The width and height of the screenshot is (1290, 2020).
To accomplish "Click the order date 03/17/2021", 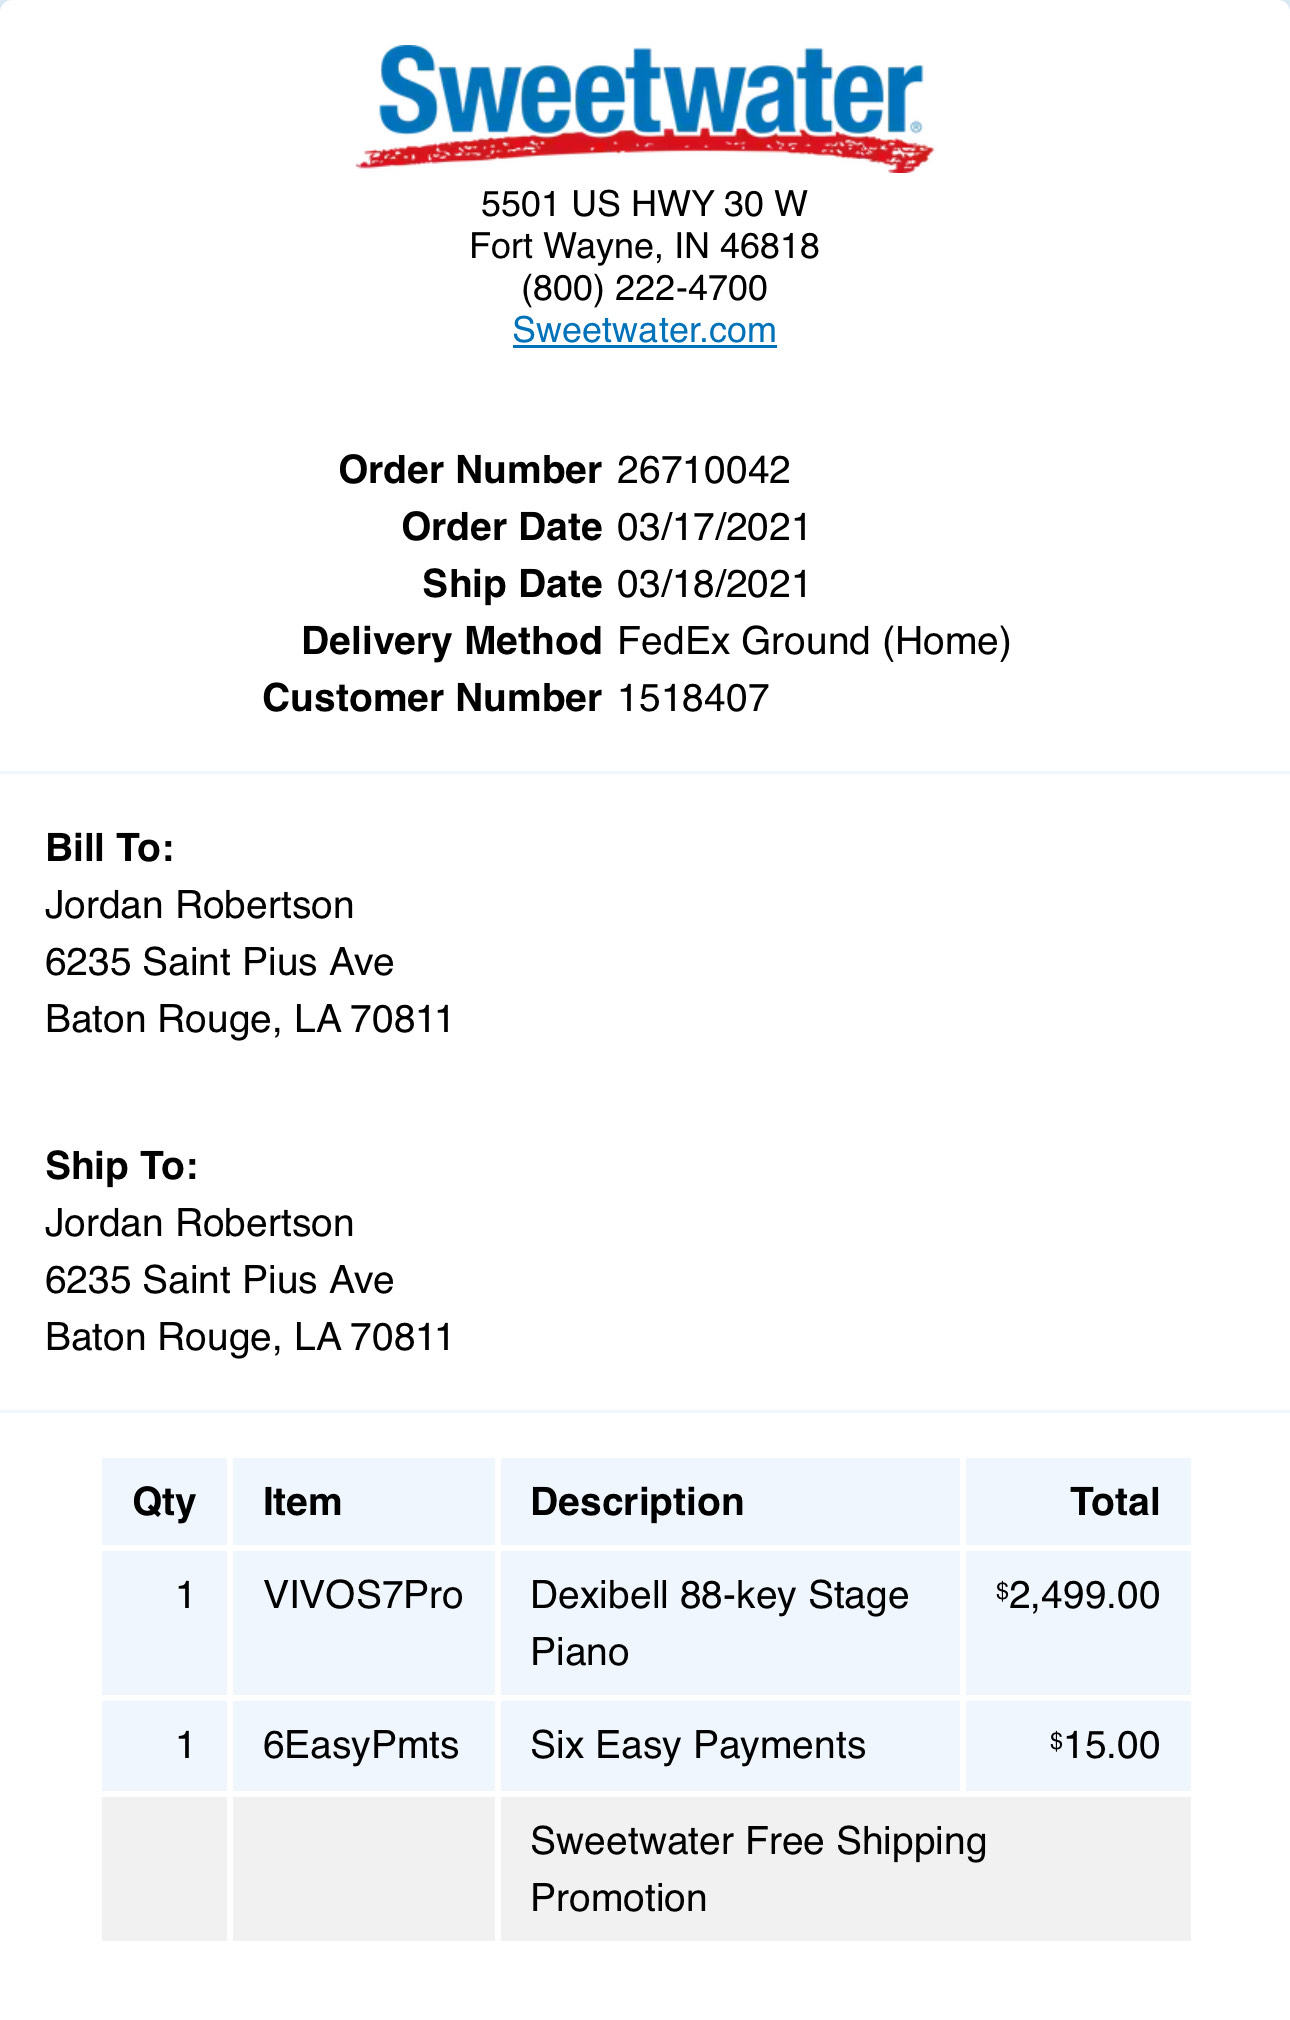I will pos(713,527).
